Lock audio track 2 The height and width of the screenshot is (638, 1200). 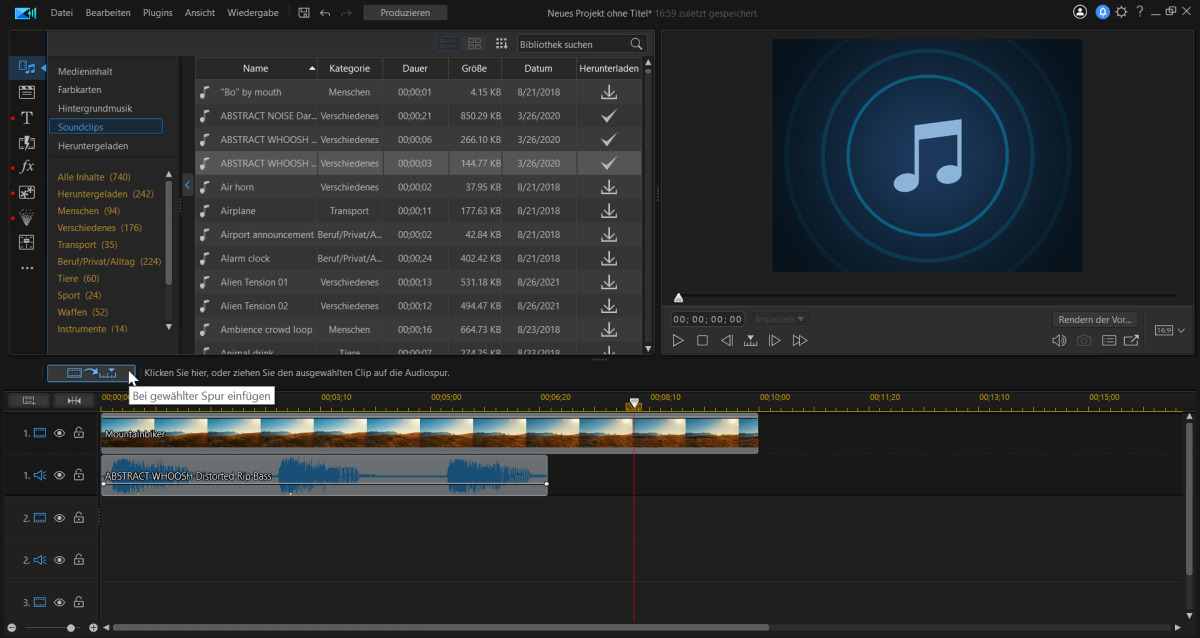[x=79, y=560]
